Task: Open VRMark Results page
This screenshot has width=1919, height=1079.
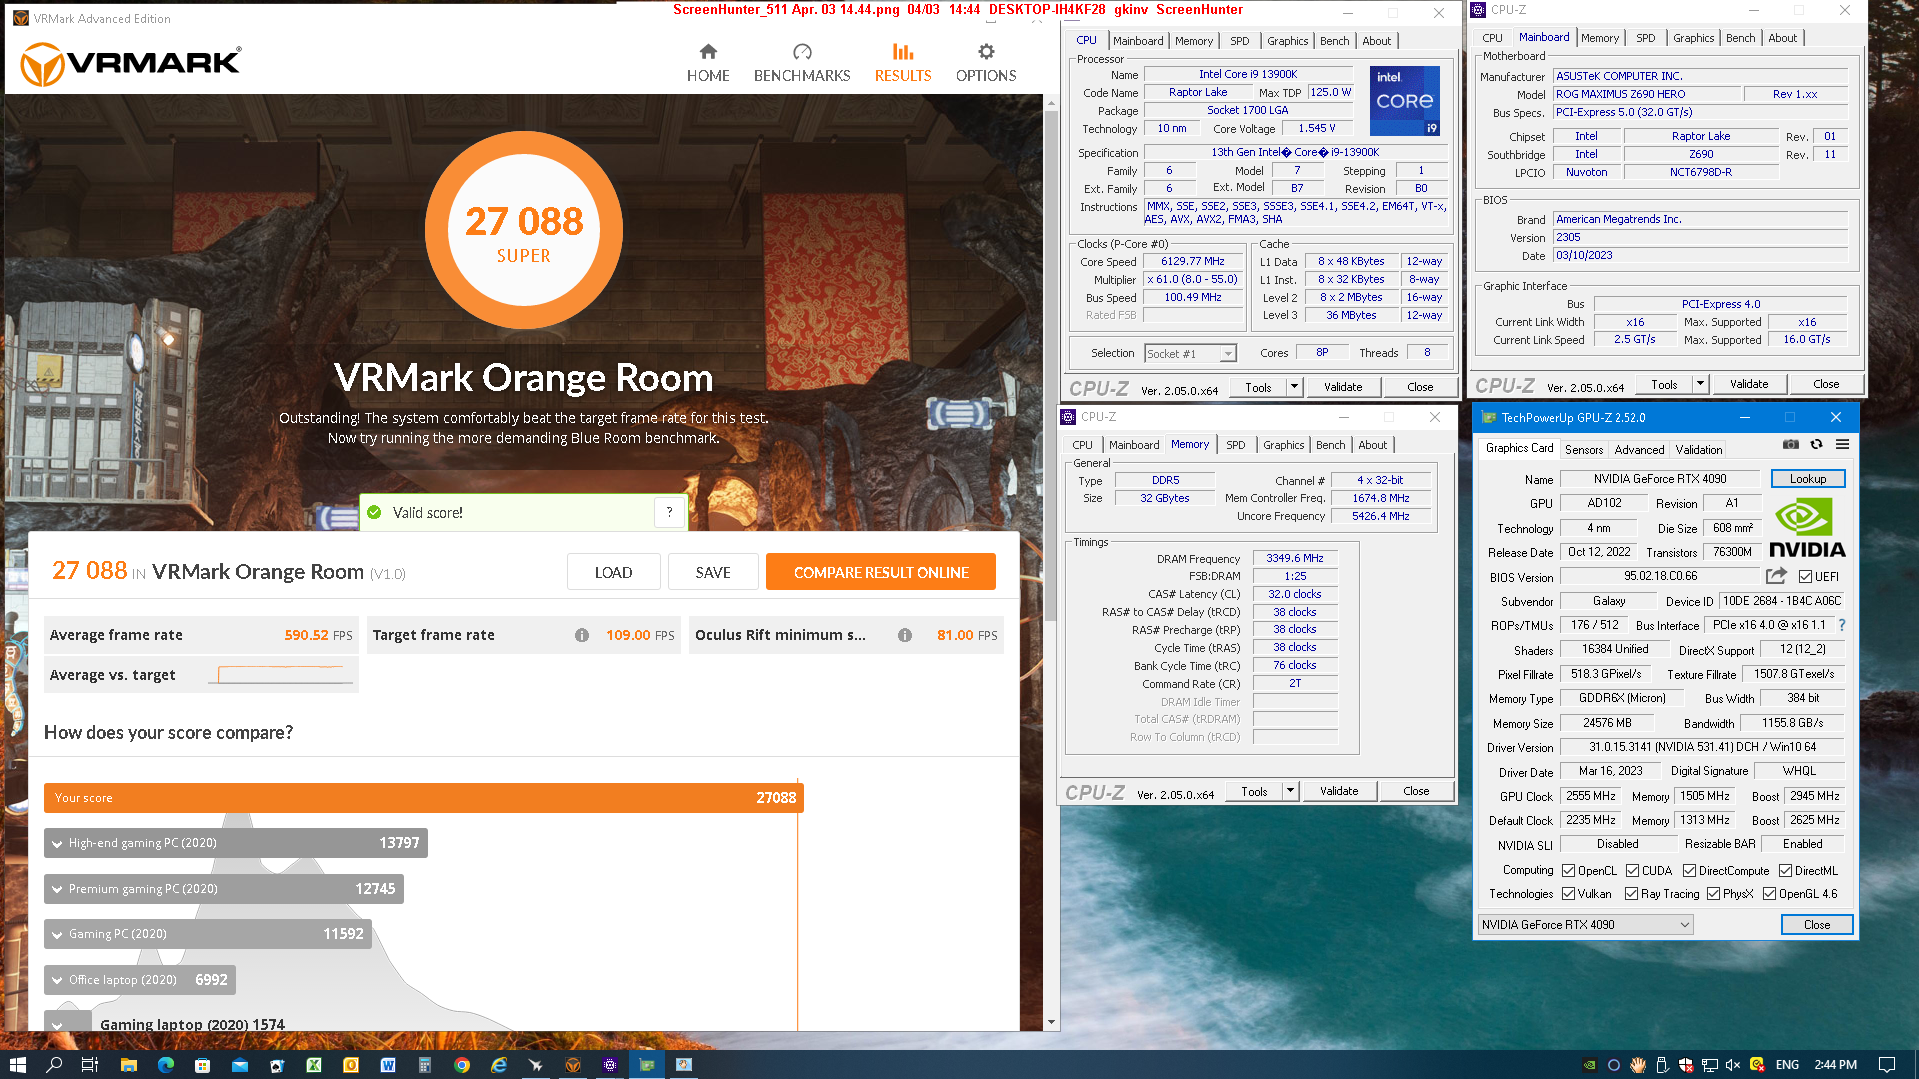Action: coord(903,63)
